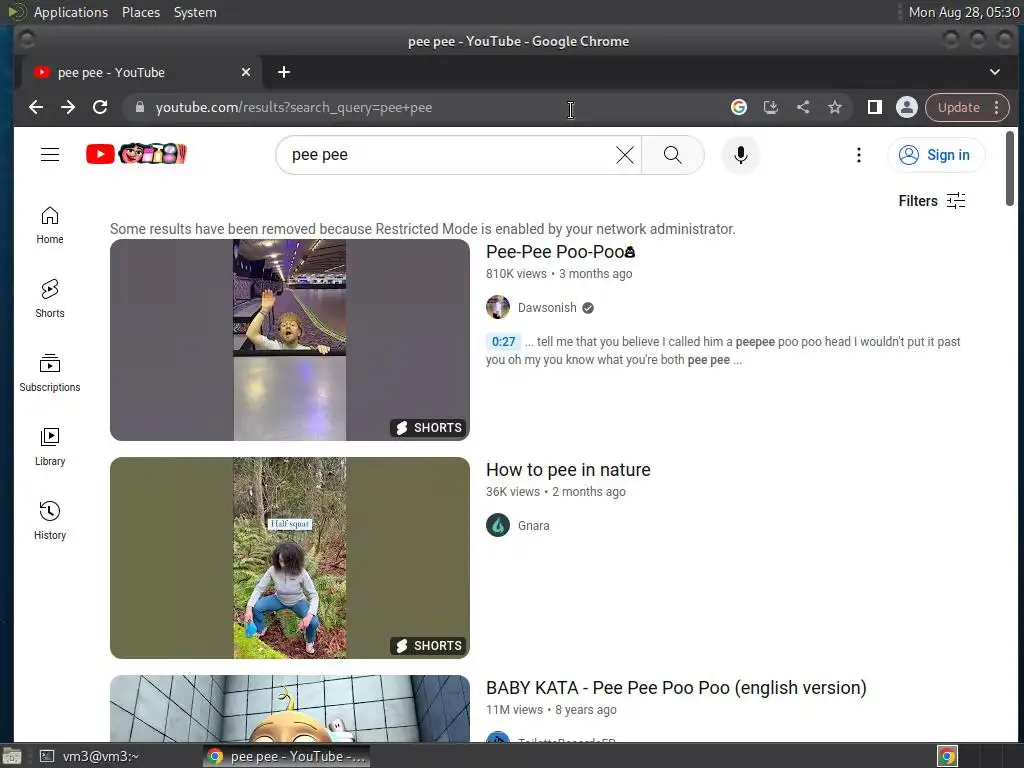The width and height of the screenshot is (1024, 768).
Task: Open the search Filters panel
Action: click(932, 200)
